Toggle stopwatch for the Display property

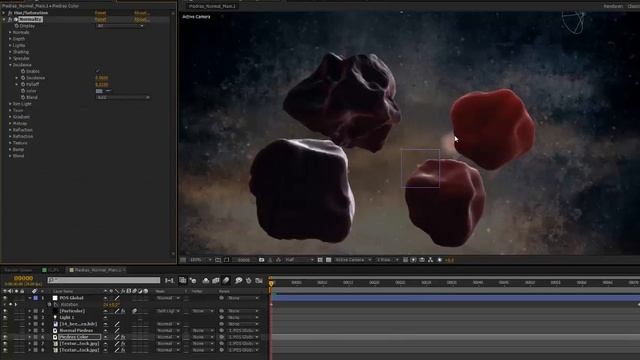pos(17,26)
